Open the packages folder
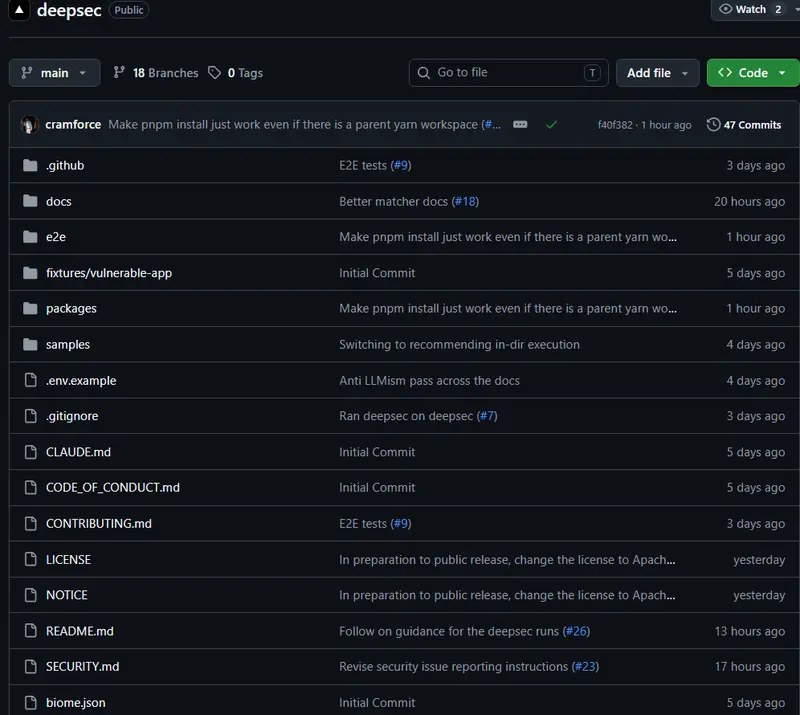The image size is (800, 715). (71, 308)
